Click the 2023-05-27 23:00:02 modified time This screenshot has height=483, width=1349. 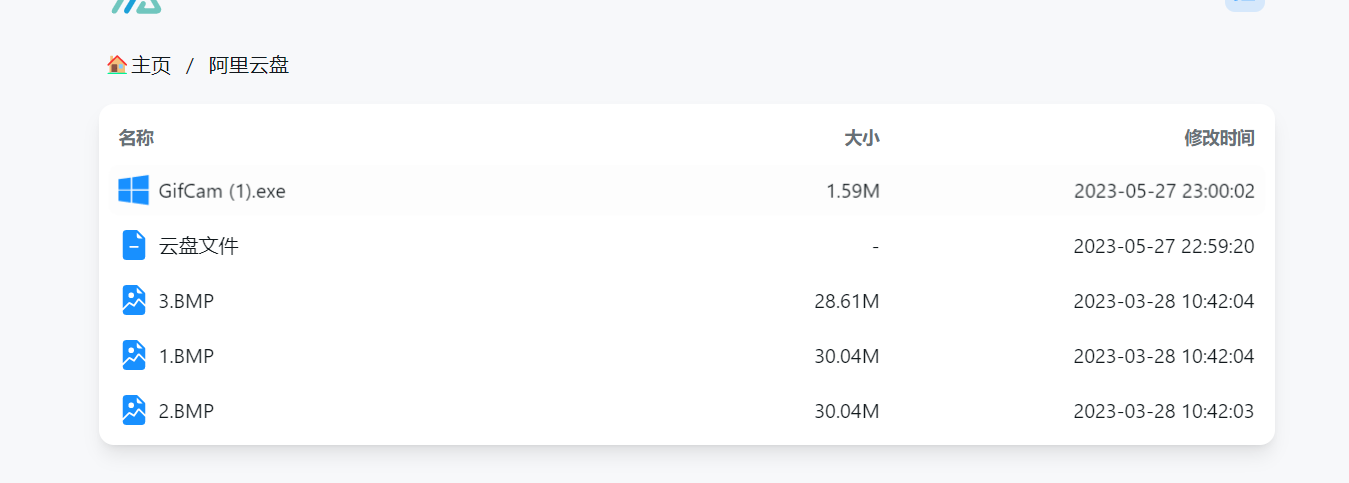(x=1164, y=191)
